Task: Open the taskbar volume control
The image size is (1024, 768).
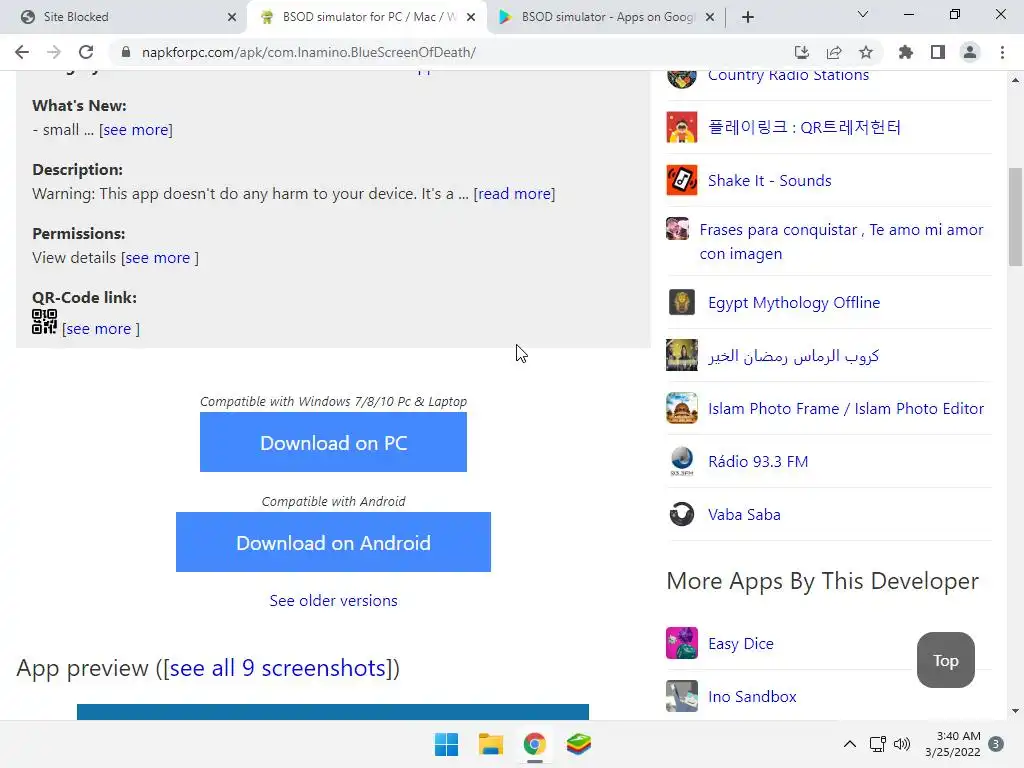Action: pos(902,744)
